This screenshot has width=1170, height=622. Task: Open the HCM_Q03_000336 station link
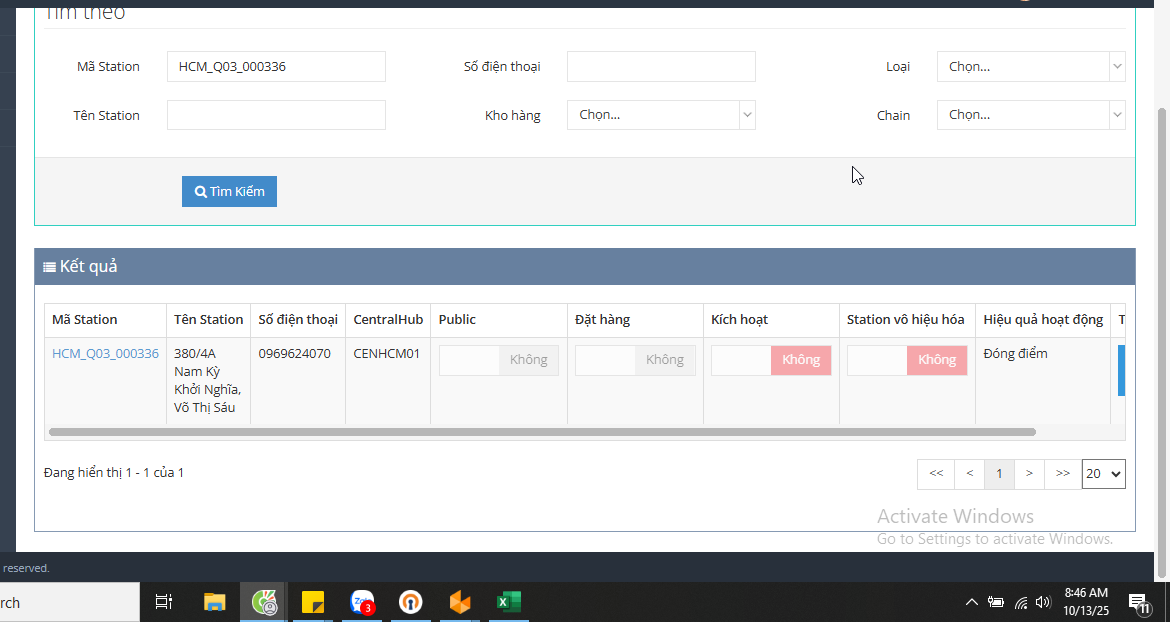click(105, 354)
